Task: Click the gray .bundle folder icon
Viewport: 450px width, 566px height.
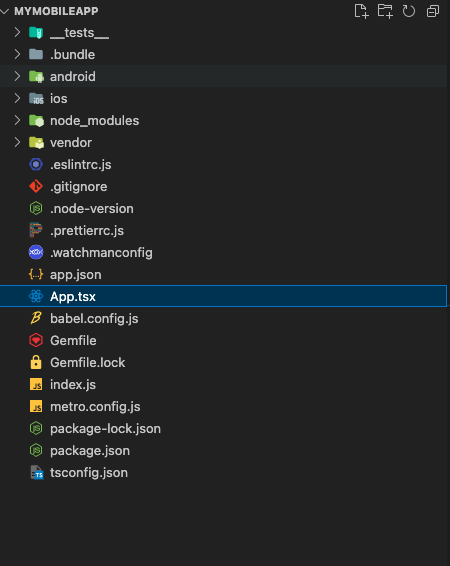Action: tap(36, 55)
